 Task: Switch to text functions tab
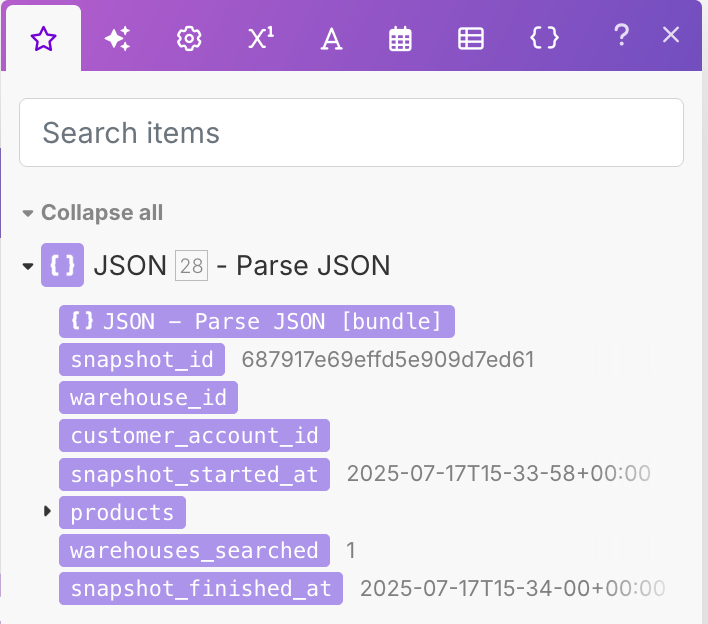coord(331,39)
